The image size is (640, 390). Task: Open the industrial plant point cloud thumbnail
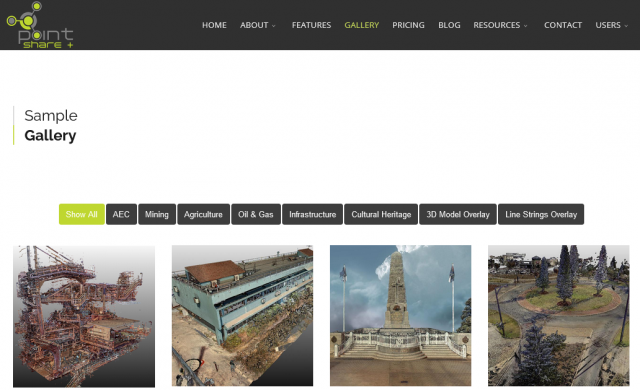point(84,316)
